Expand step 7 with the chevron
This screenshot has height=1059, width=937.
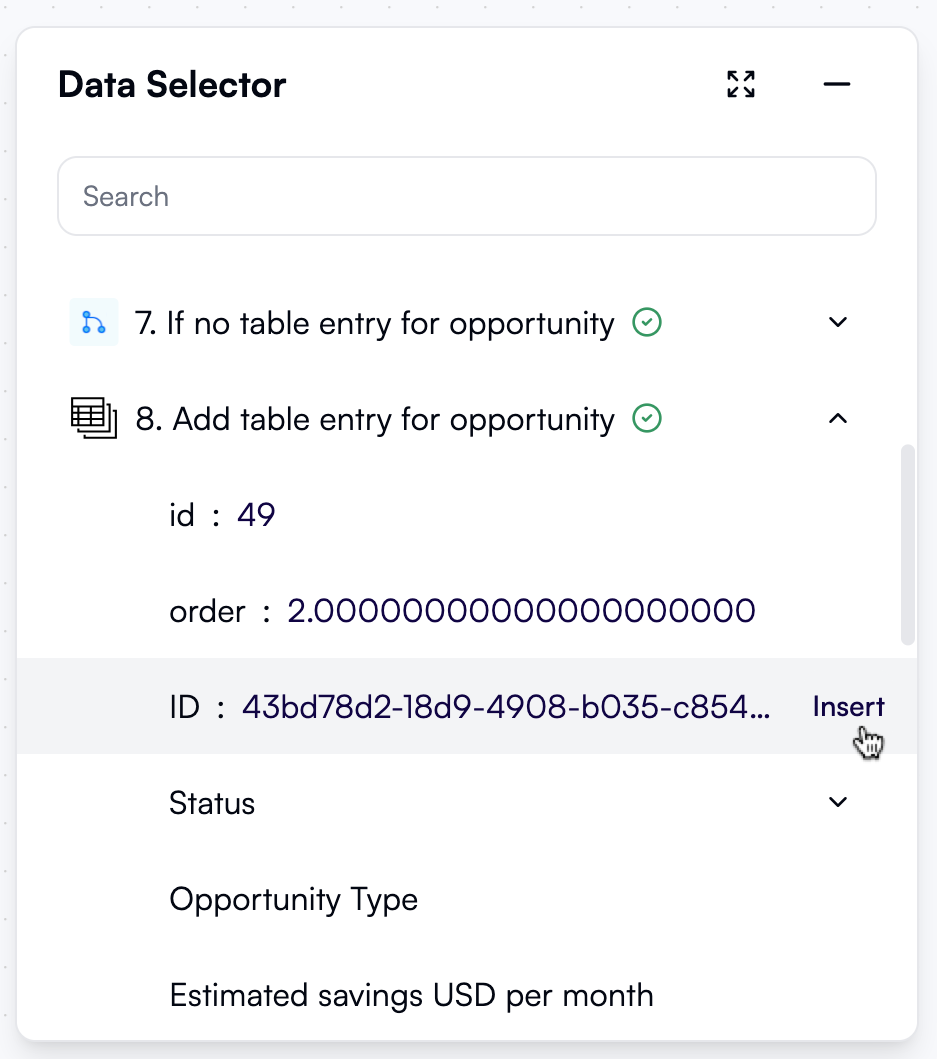pos(838,323)
